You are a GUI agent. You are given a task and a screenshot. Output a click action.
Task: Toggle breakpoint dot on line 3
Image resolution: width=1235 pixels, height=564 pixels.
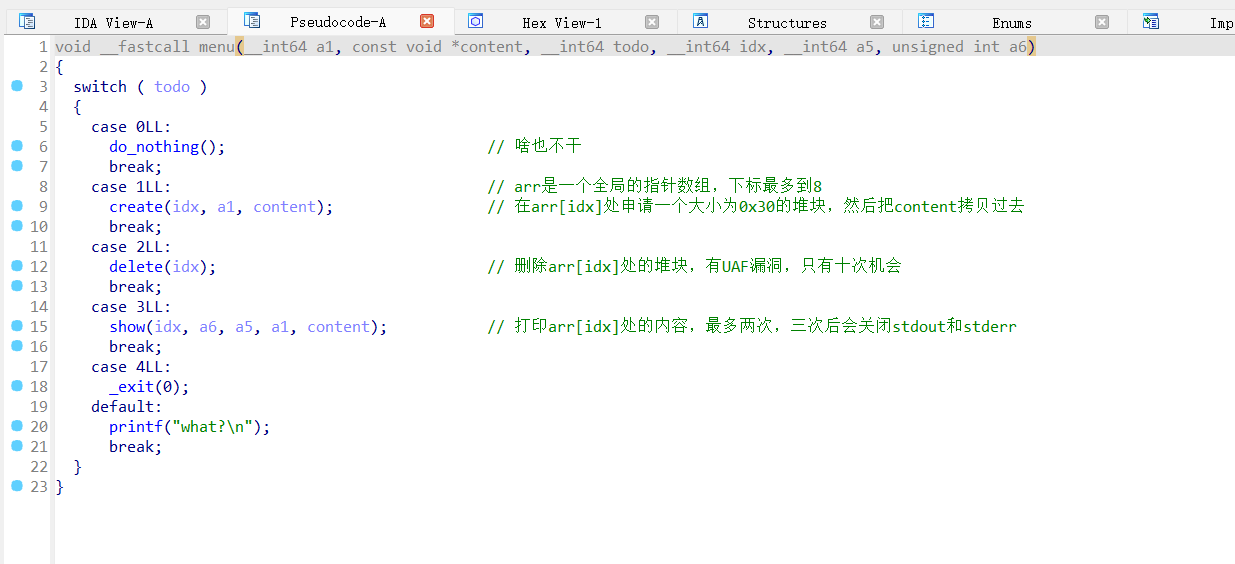(x=17, y=86)
